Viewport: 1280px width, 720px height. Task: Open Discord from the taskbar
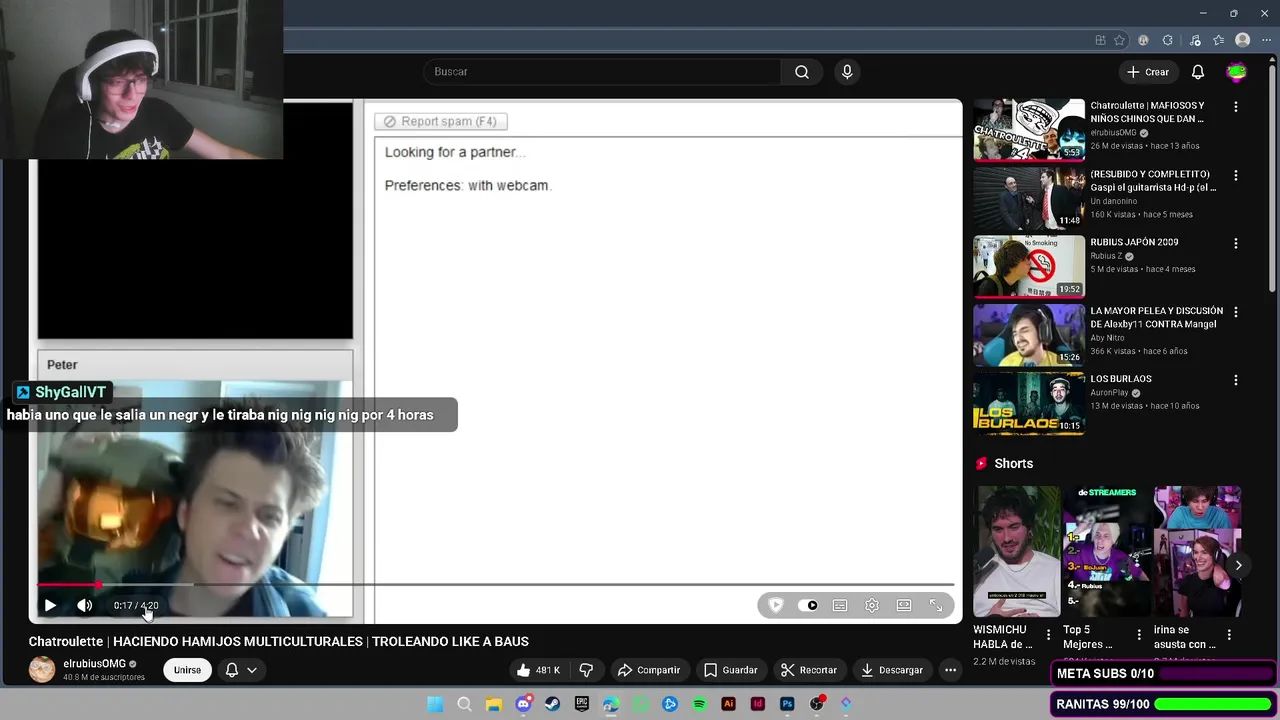523,704
